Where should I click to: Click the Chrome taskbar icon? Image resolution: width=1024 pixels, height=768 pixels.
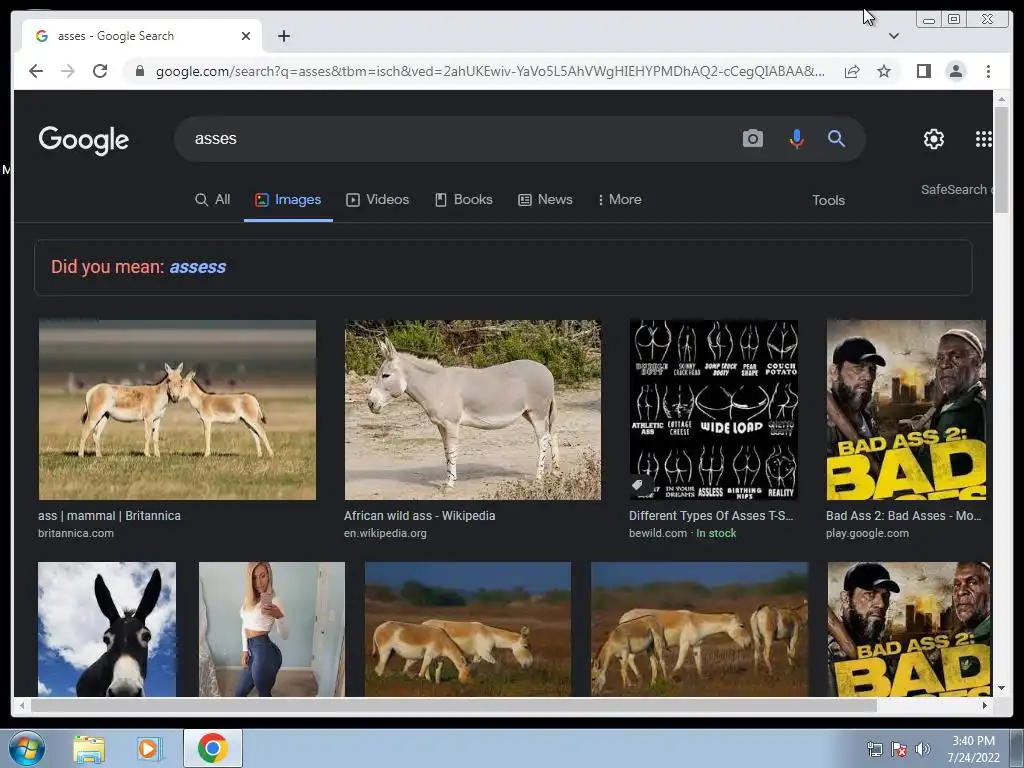click(x=212, y=748)
